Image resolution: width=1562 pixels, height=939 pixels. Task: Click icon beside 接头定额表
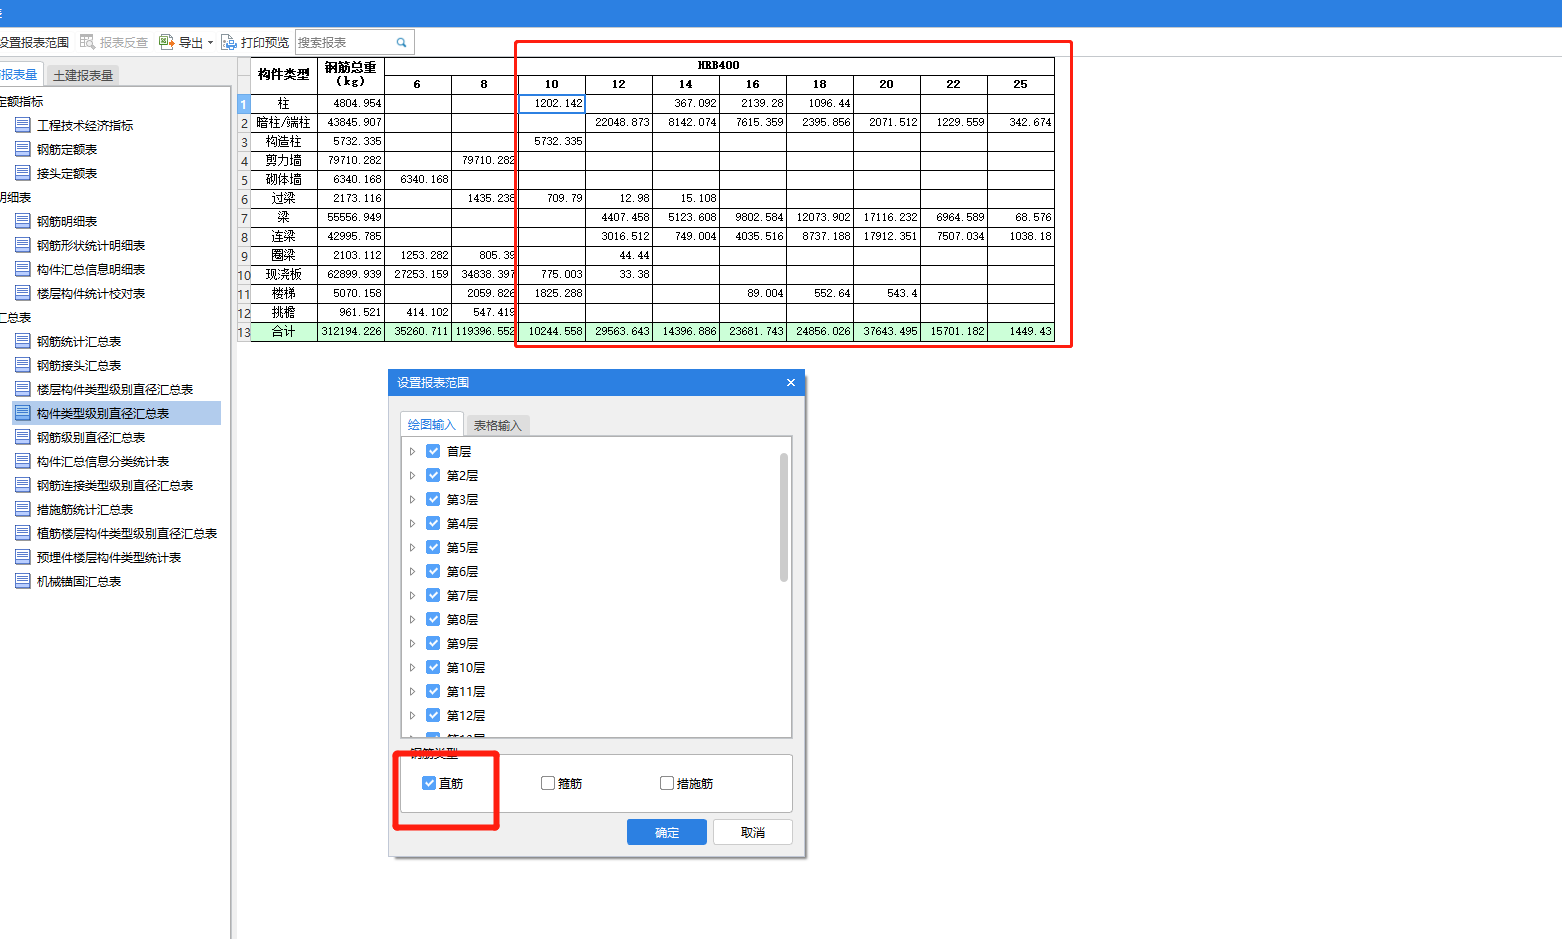[x=23, y=173]
